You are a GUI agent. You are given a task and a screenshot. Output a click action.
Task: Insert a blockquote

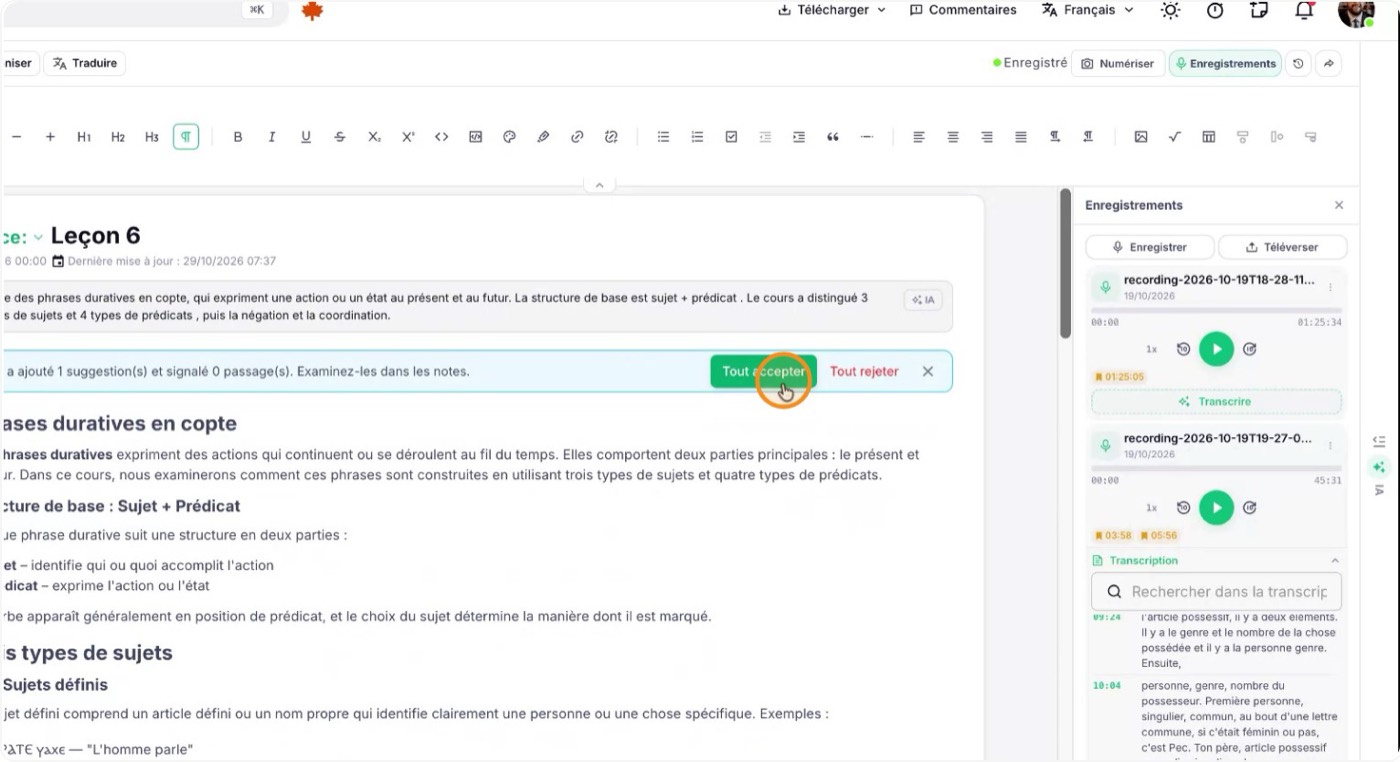click(x=832, y=137)
